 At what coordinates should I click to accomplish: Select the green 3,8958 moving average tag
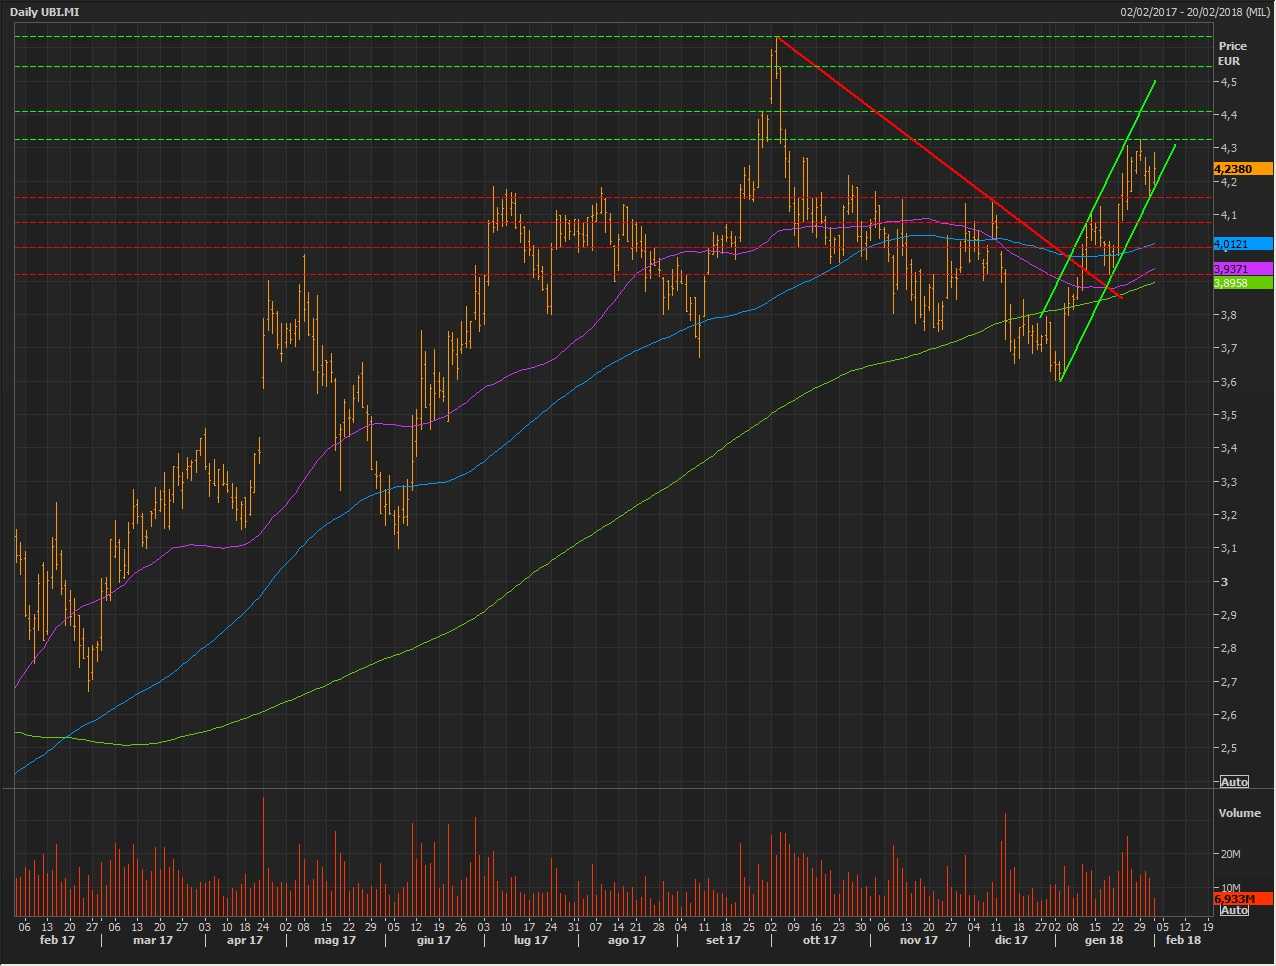click(x=1242, y=283)
